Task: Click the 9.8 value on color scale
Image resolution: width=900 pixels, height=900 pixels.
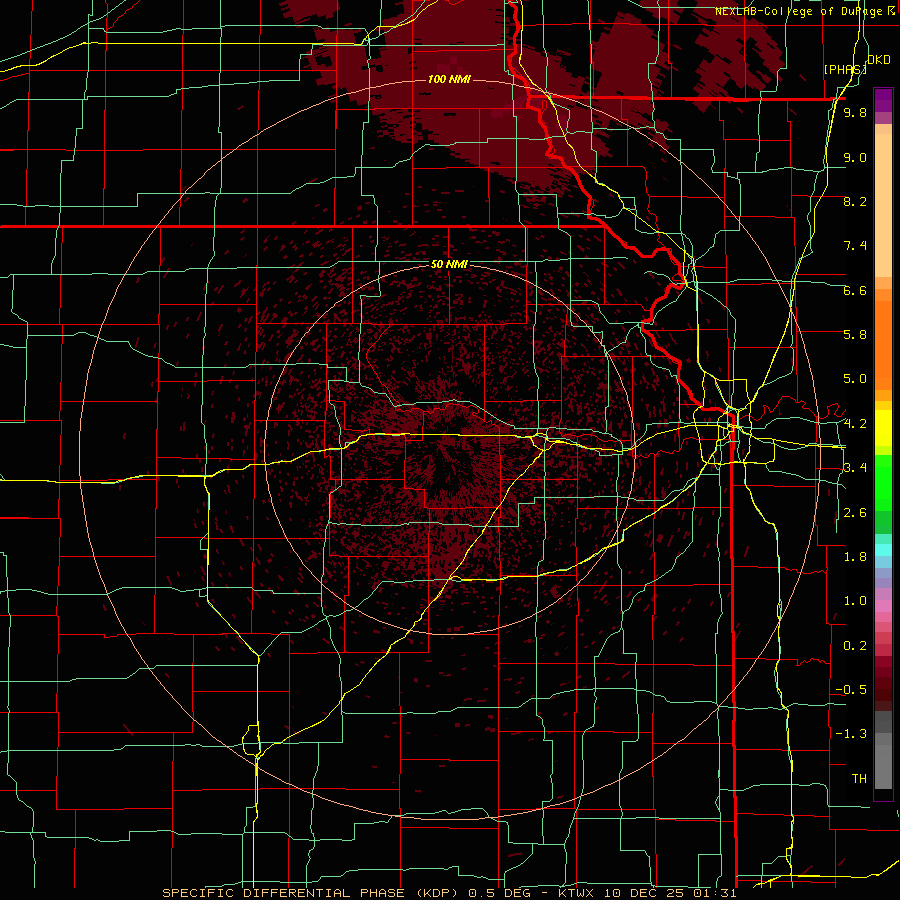Action: [x=855, y=112]
